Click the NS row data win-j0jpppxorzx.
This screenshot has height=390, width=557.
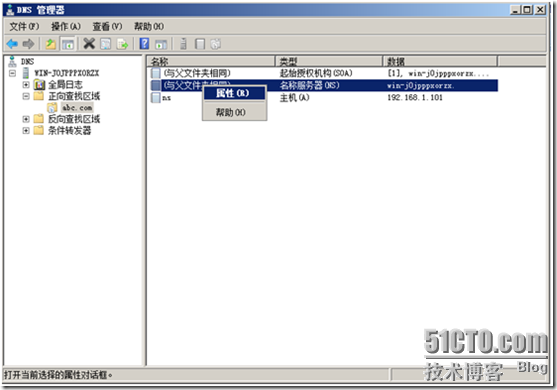[x=421, y=86]
